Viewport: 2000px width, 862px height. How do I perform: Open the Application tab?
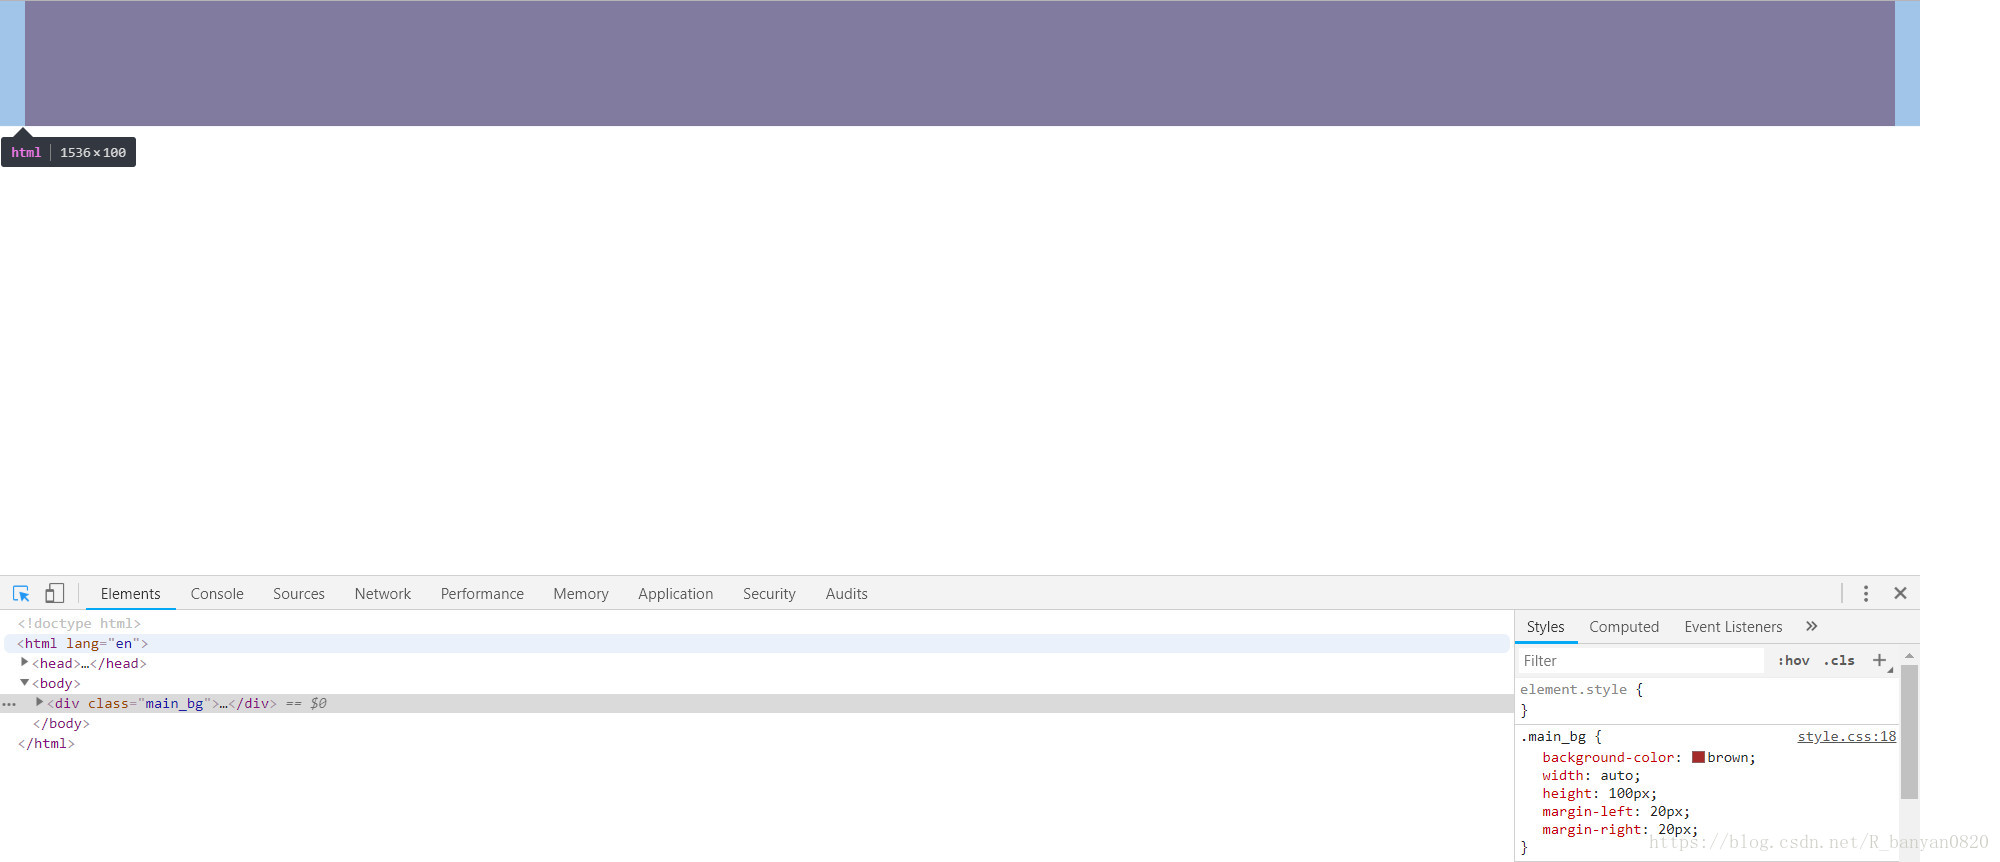(x=676, y=593)
